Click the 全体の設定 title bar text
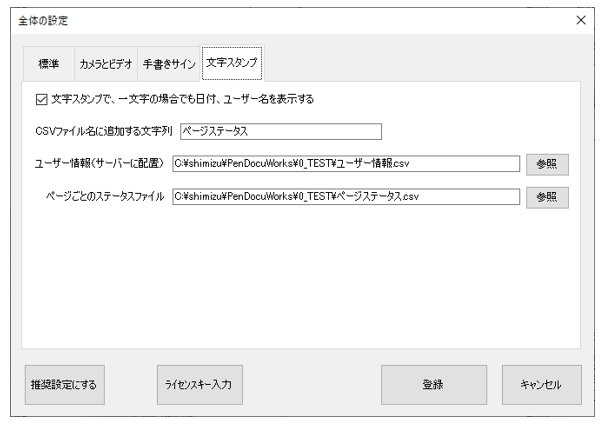The image size is (604, 426). (x=43, y=20)
